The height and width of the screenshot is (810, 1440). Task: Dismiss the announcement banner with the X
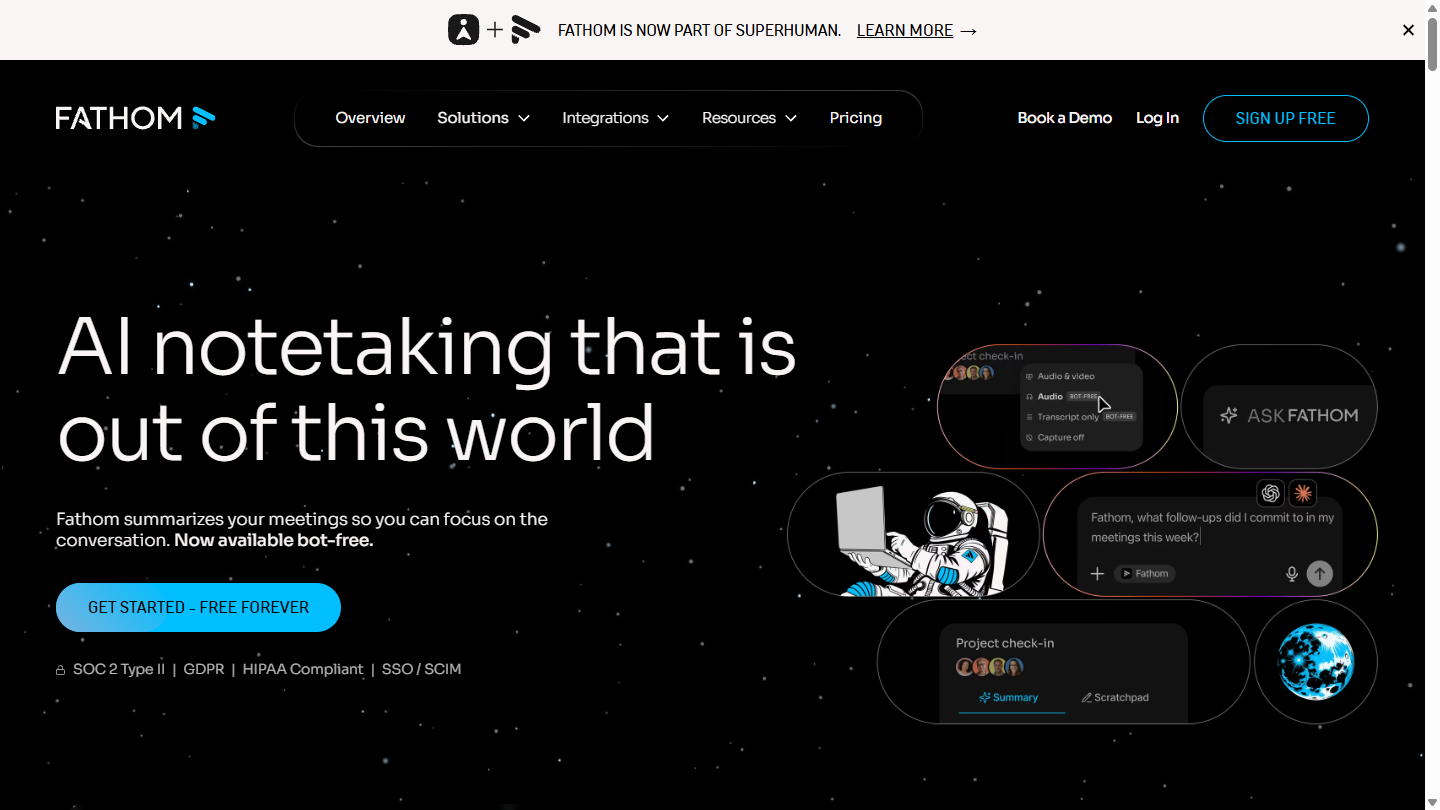tap(1408, 30)
